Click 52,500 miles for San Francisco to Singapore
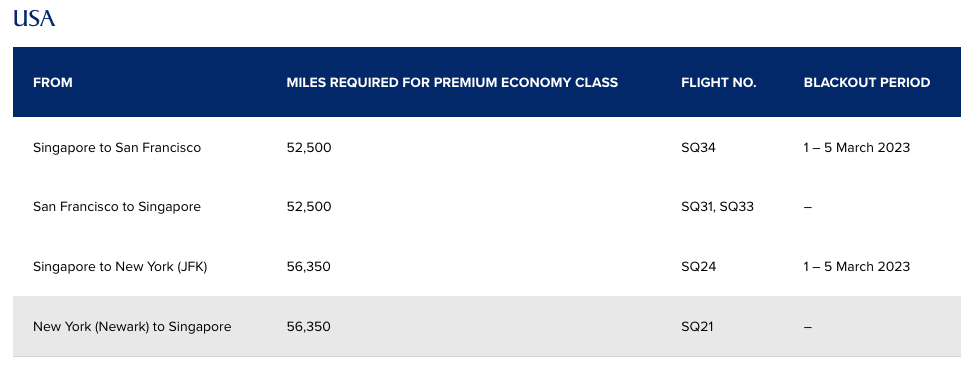This screenshot has height=383, width=969. [x=309, y=207]
